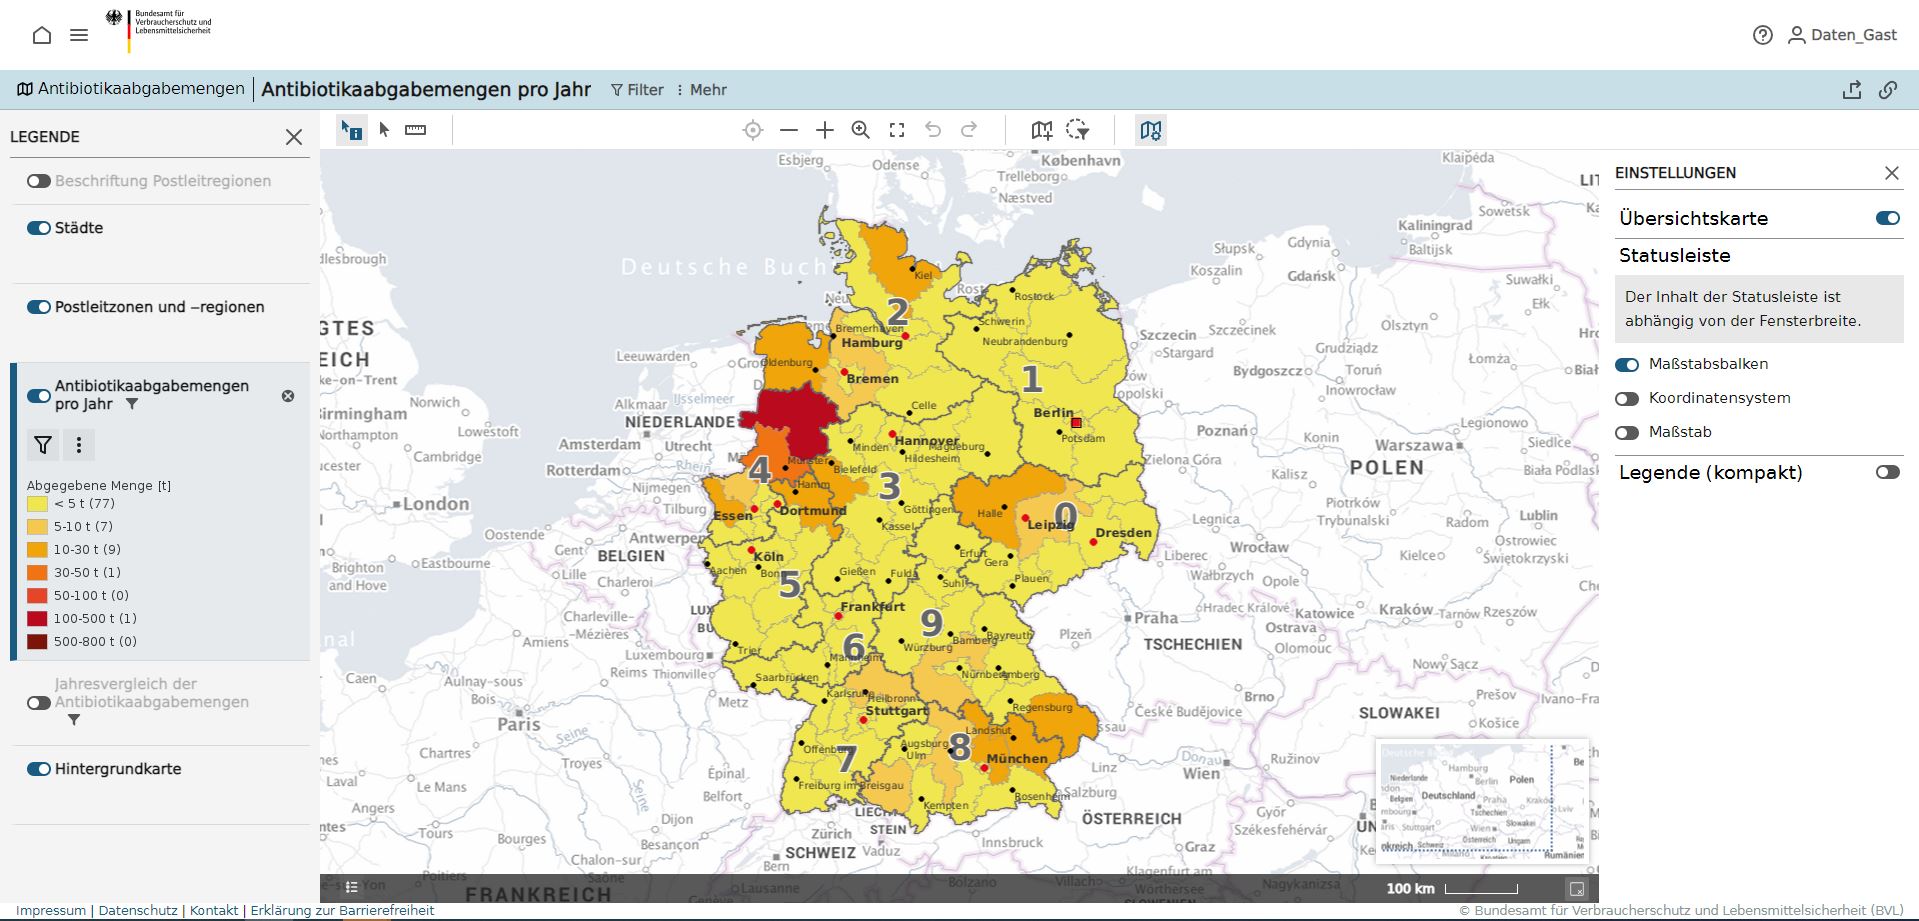Select the measure ruler tool
The width and height of the screenshot is (1919, 921).
tap(415, 130)
